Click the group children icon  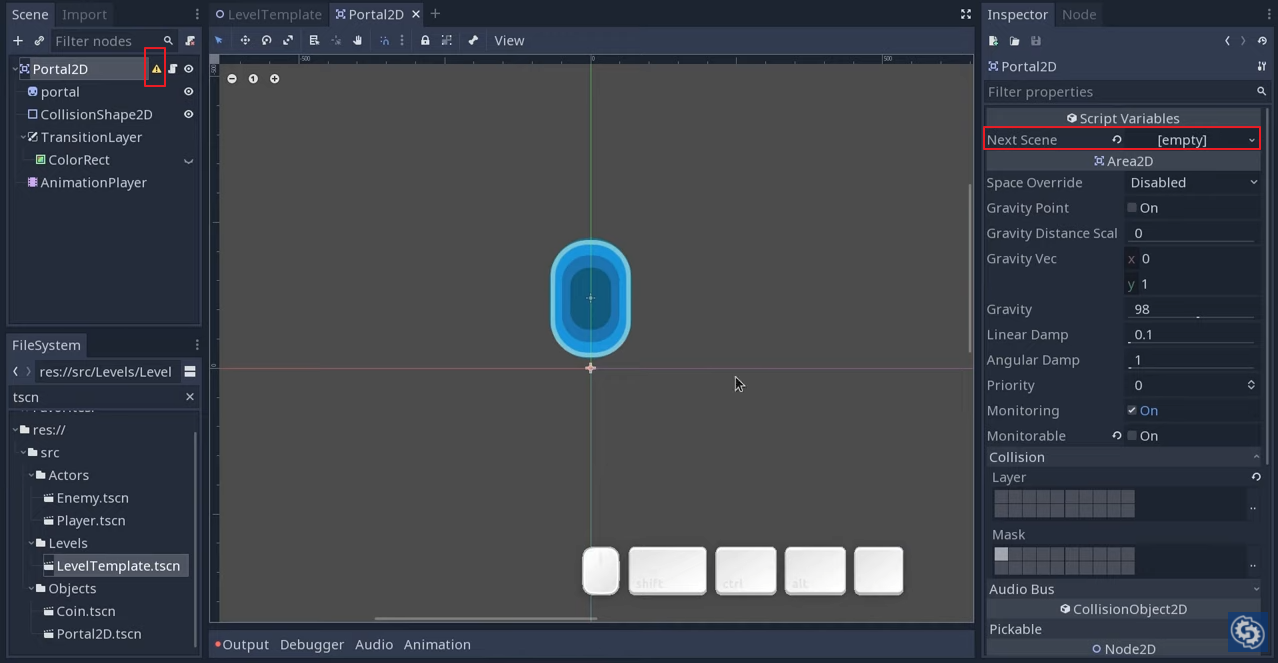pos(447,41)
